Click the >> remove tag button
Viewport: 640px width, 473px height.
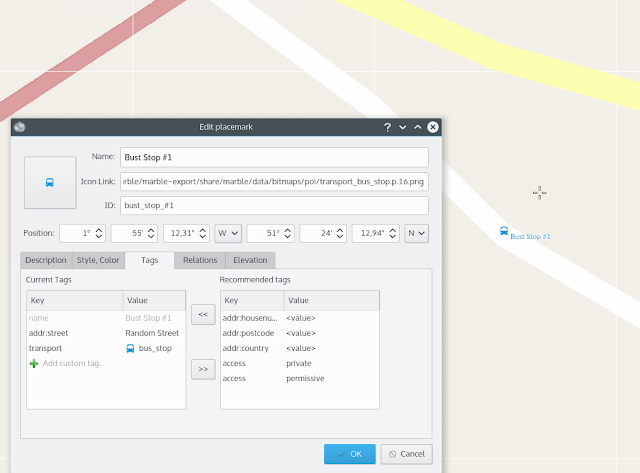[203, 369]
